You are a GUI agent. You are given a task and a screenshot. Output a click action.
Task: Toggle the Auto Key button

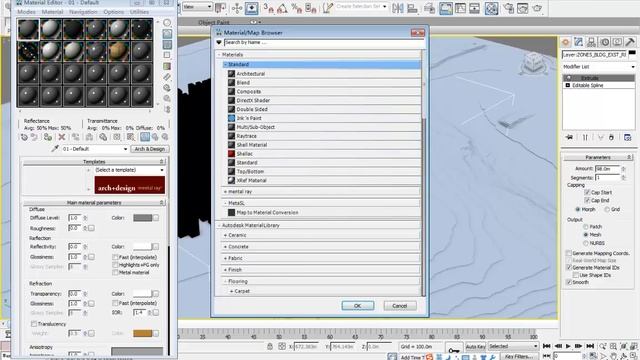tap(476, 347)
